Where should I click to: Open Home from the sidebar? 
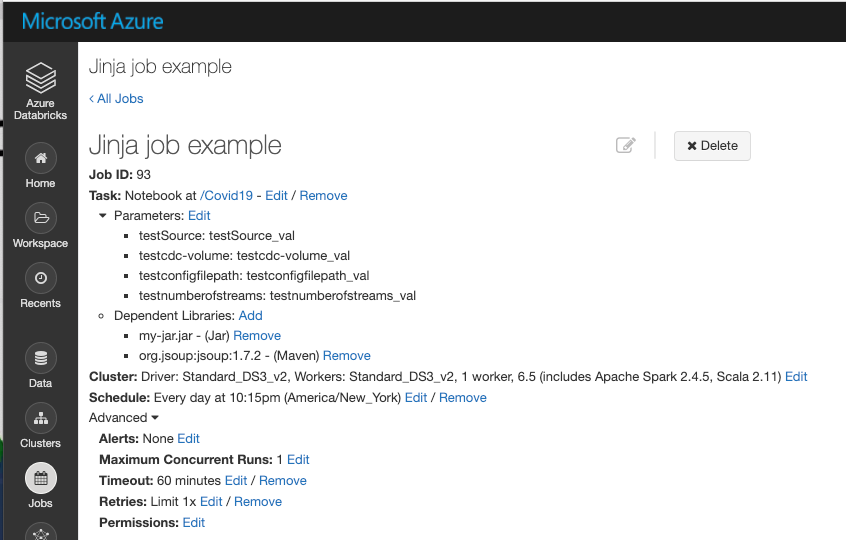pyautogui.click(x=40, y=159)
